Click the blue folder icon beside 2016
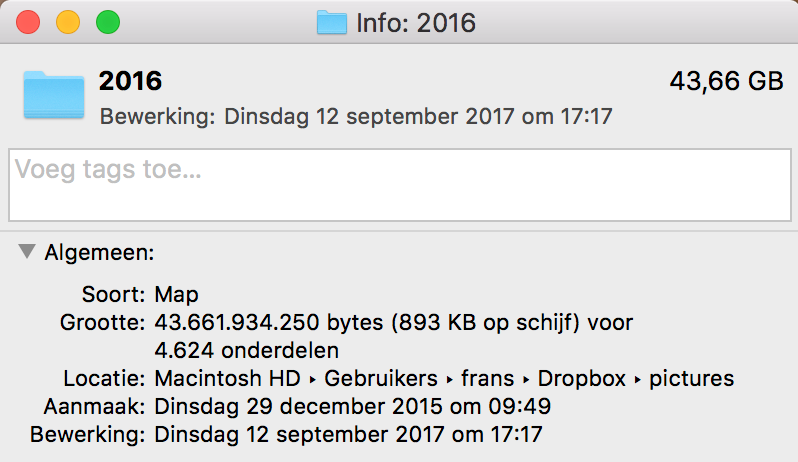 click(53, 94)
